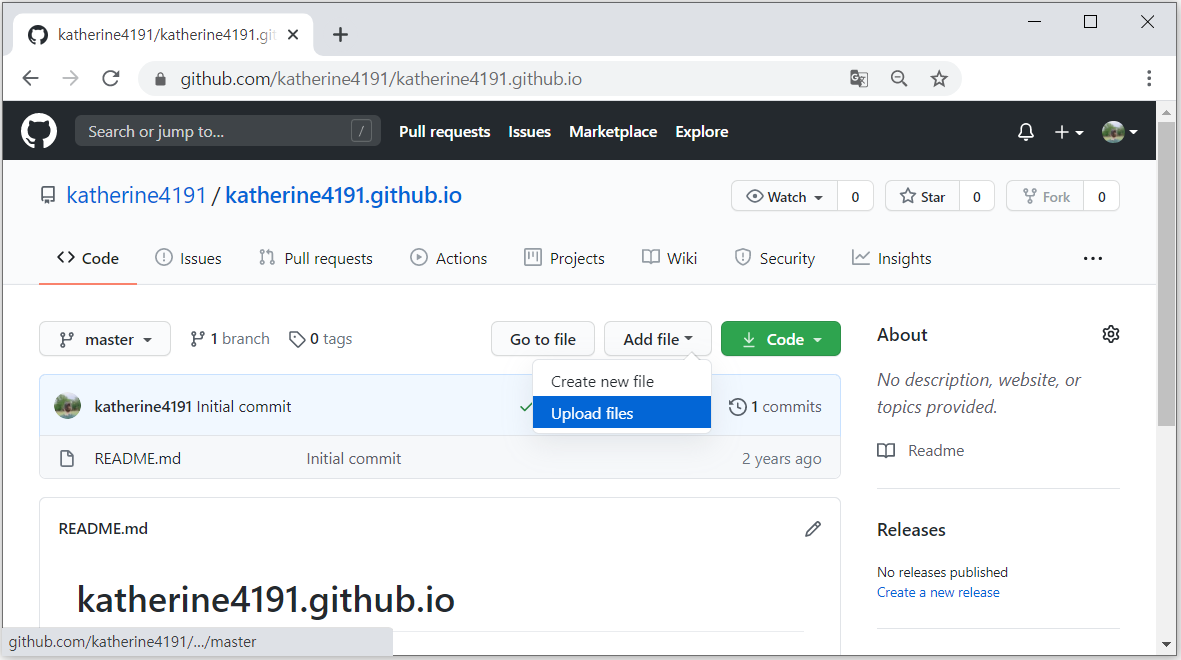Choose Create new file from the menu
The height and width of the screenshot is (660, 1181).
[621, 381]
